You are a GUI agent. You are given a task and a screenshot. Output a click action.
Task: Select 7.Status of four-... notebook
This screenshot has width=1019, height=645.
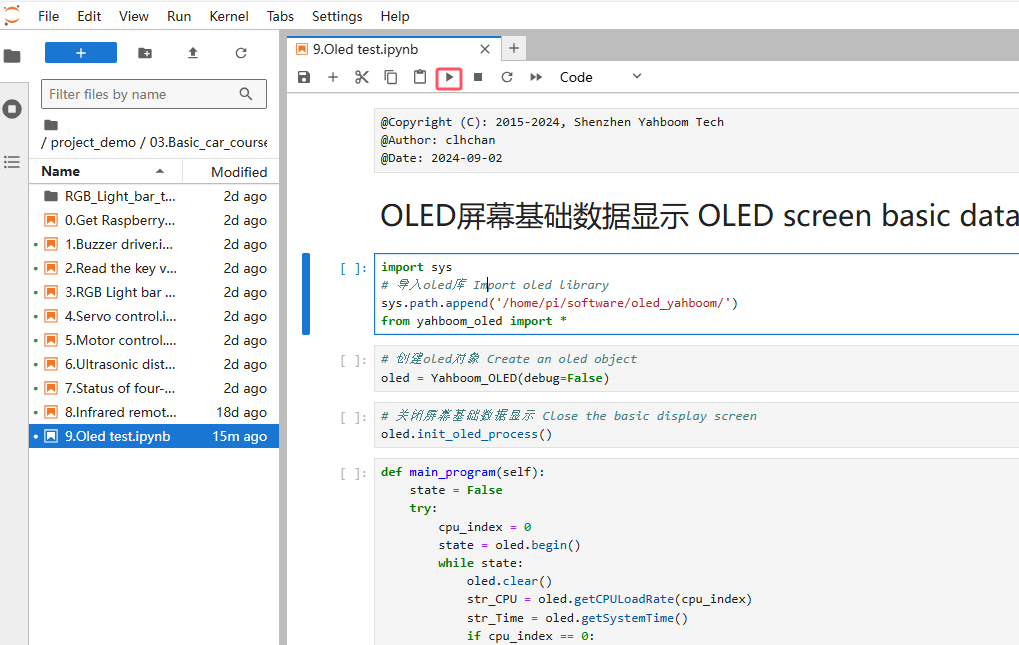pos(154,388)
